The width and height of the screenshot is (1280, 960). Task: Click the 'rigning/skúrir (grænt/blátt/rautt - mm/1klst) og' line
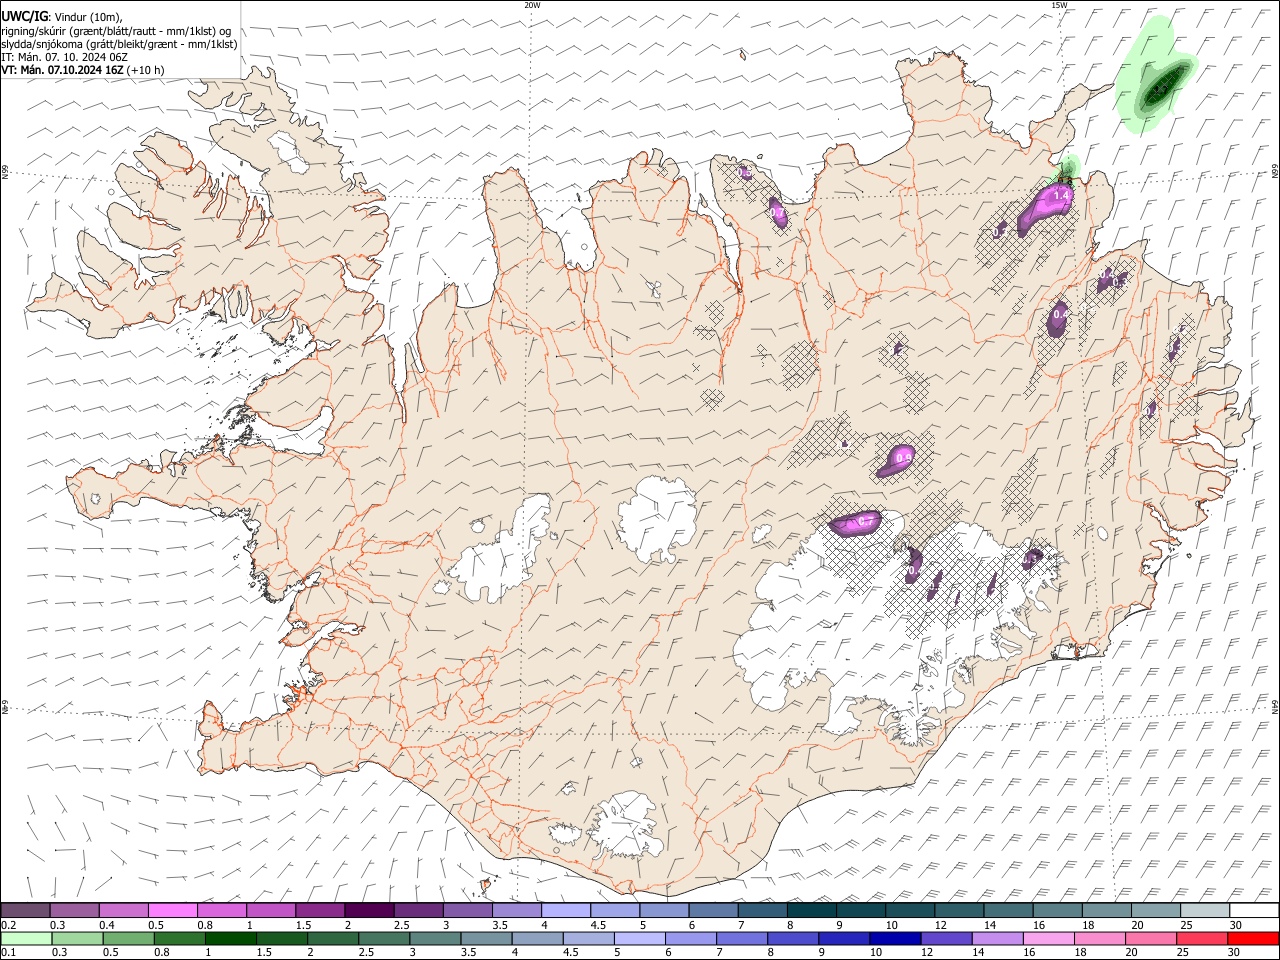tap(116, 31)
